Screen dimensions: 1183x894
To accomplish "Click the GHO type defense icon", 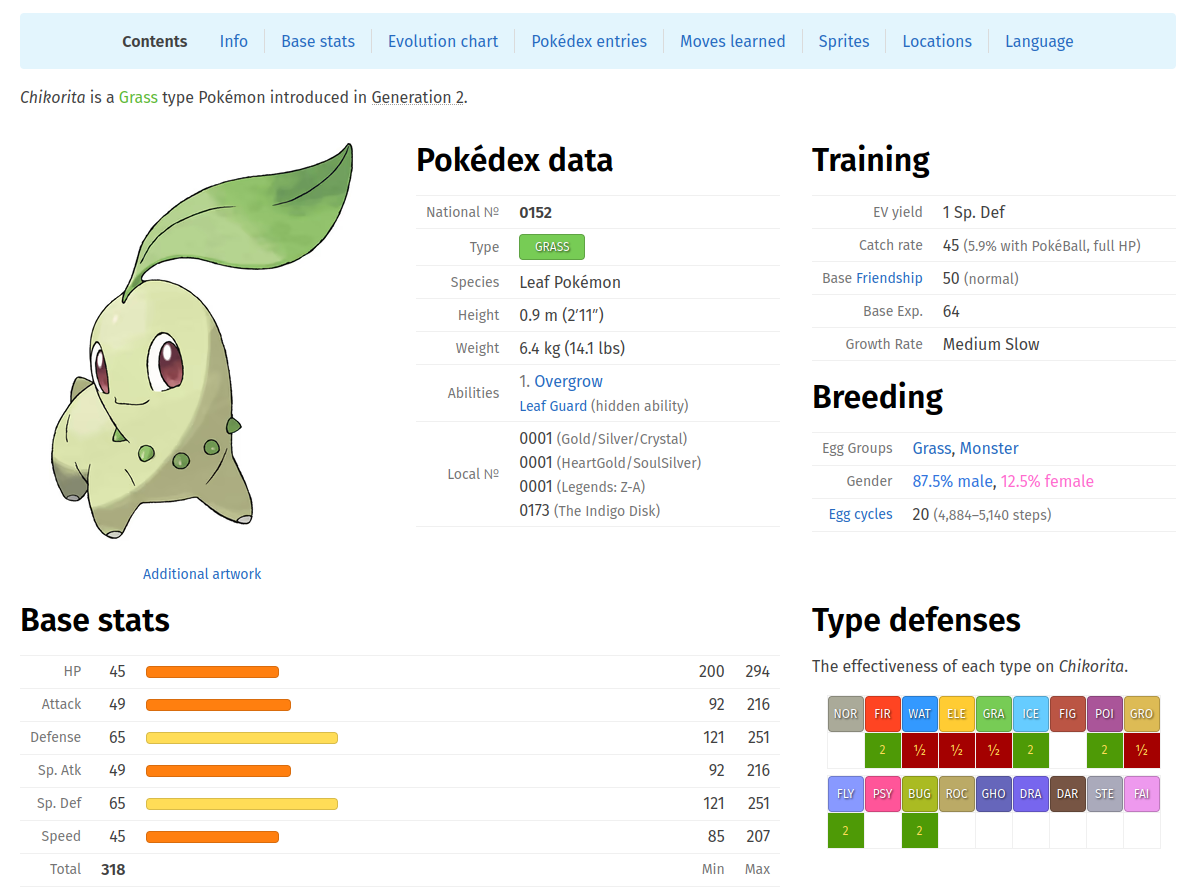I will tap(993, 793).
